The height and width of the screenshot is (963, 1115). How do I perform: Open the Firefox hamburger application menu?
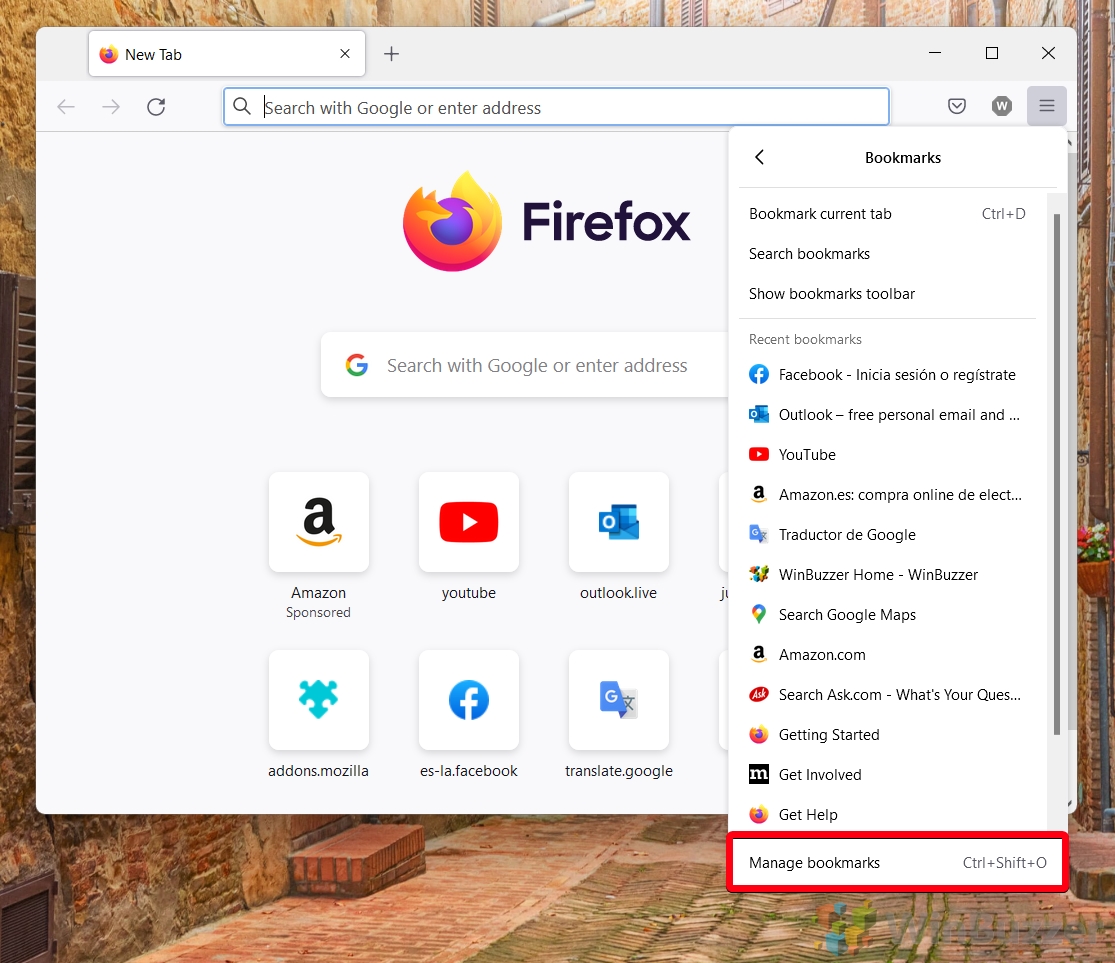pyautogui.click(x=1046, y=106)
